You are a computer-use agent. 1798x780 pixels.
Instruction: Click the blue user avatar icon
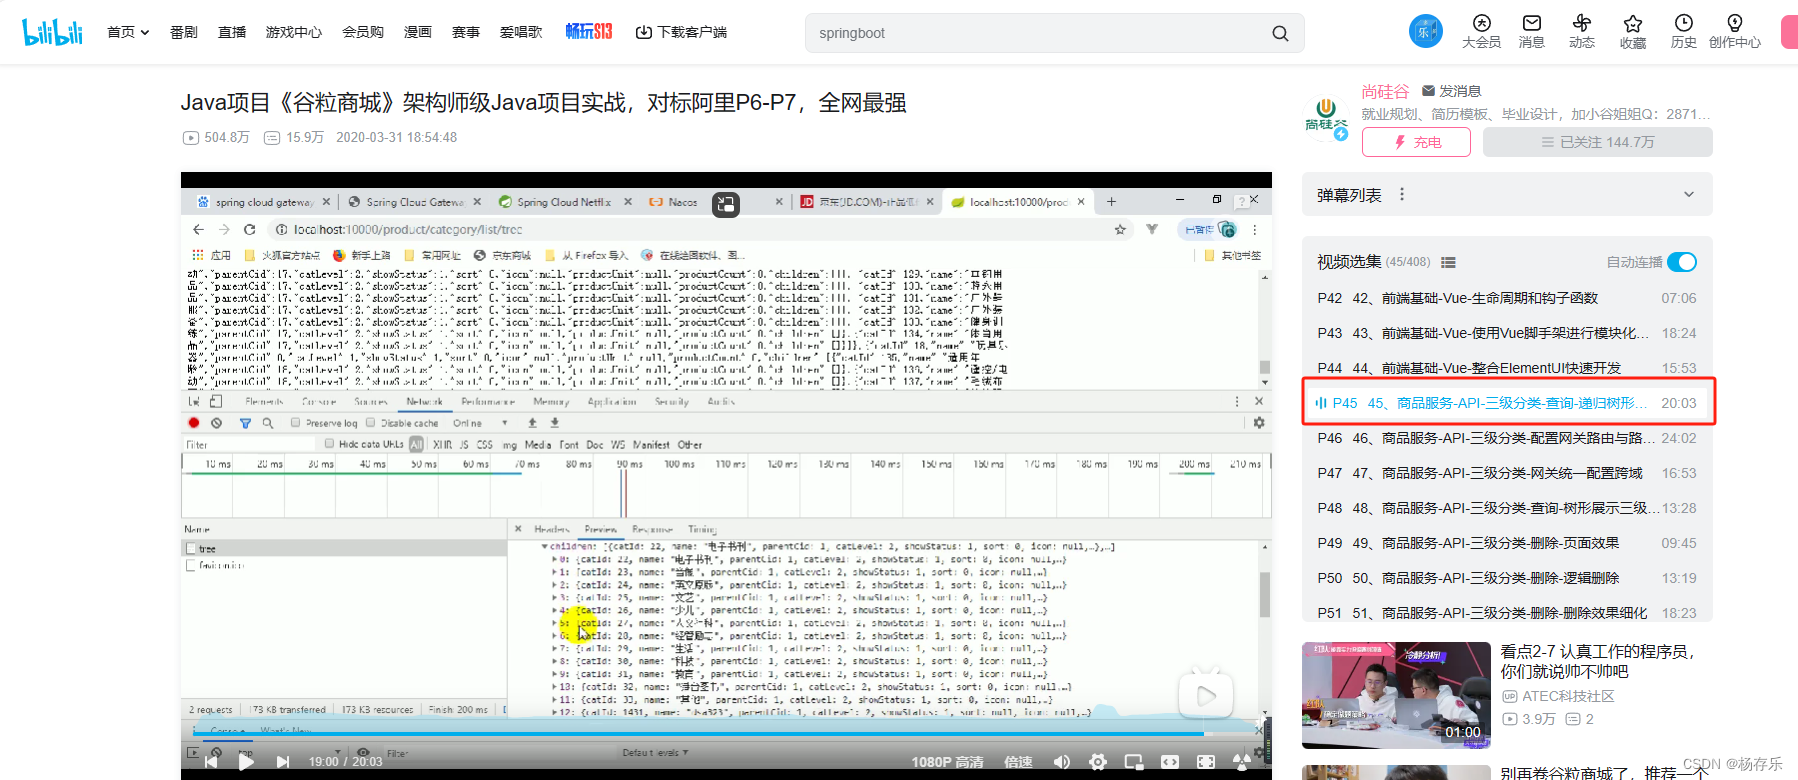pyautogui.click(x=1426, y=31)
